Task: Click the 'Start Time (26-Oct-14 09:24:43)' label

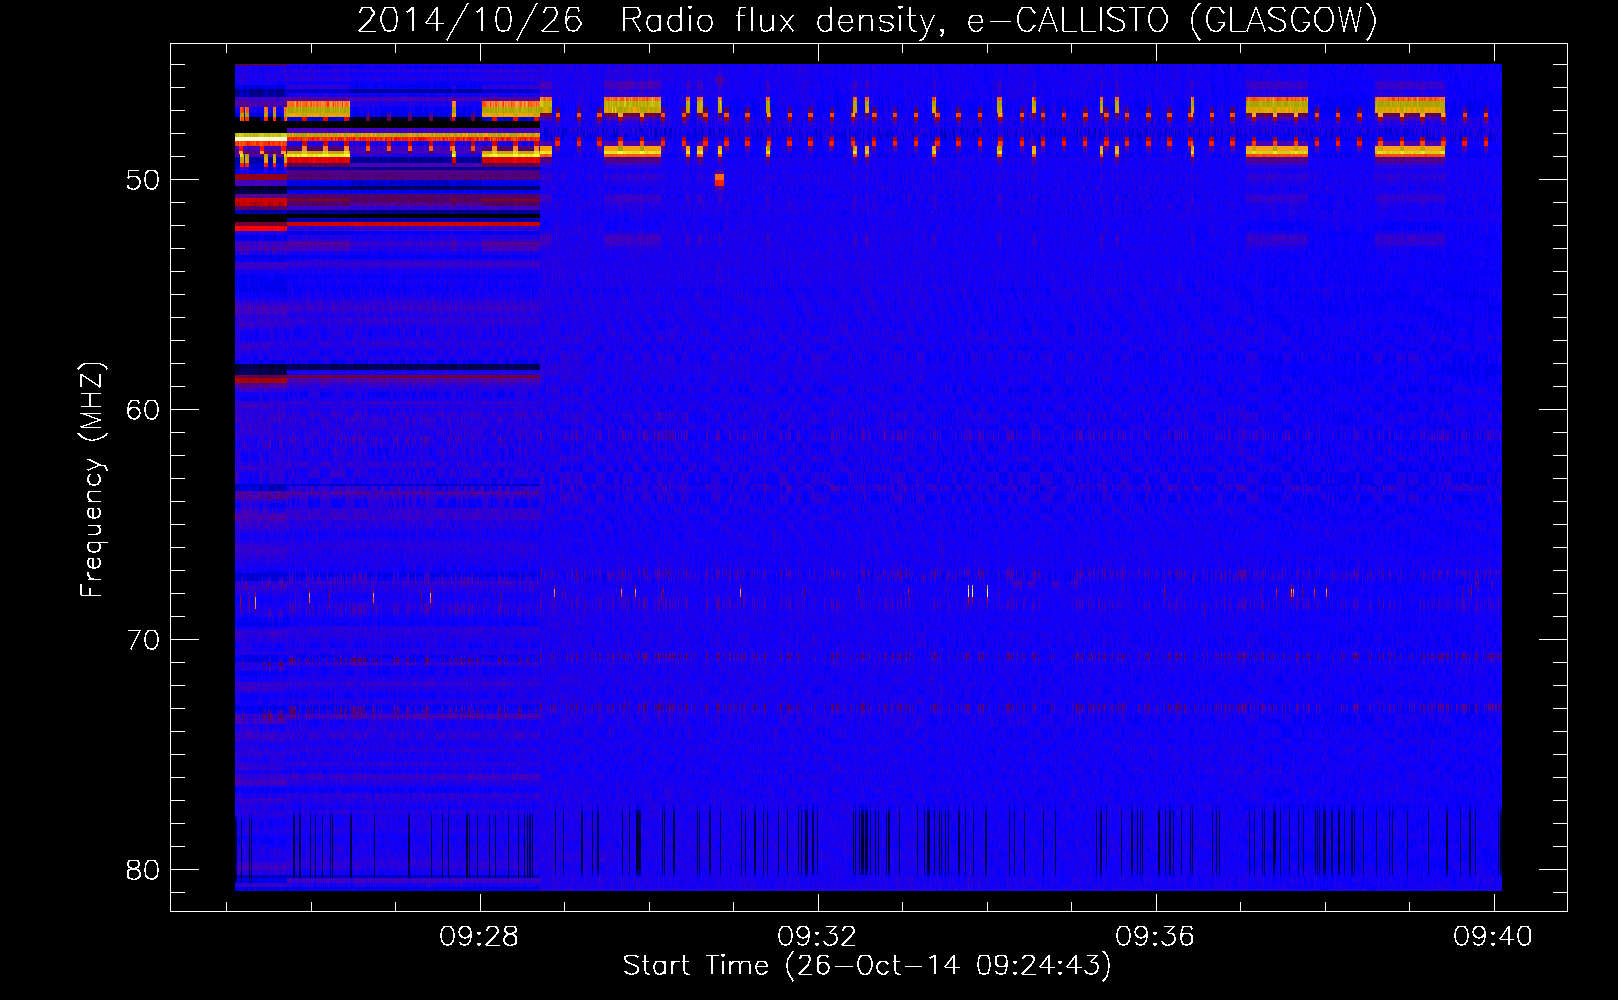Action: (x=867, y=966)
